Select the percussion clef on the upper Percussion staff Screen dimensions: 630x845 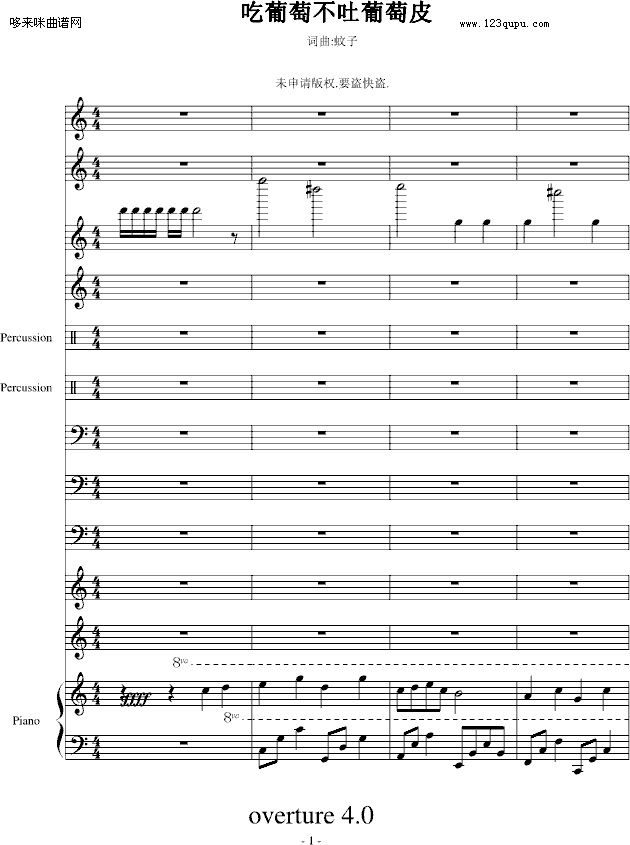click(x=79, y=338)
